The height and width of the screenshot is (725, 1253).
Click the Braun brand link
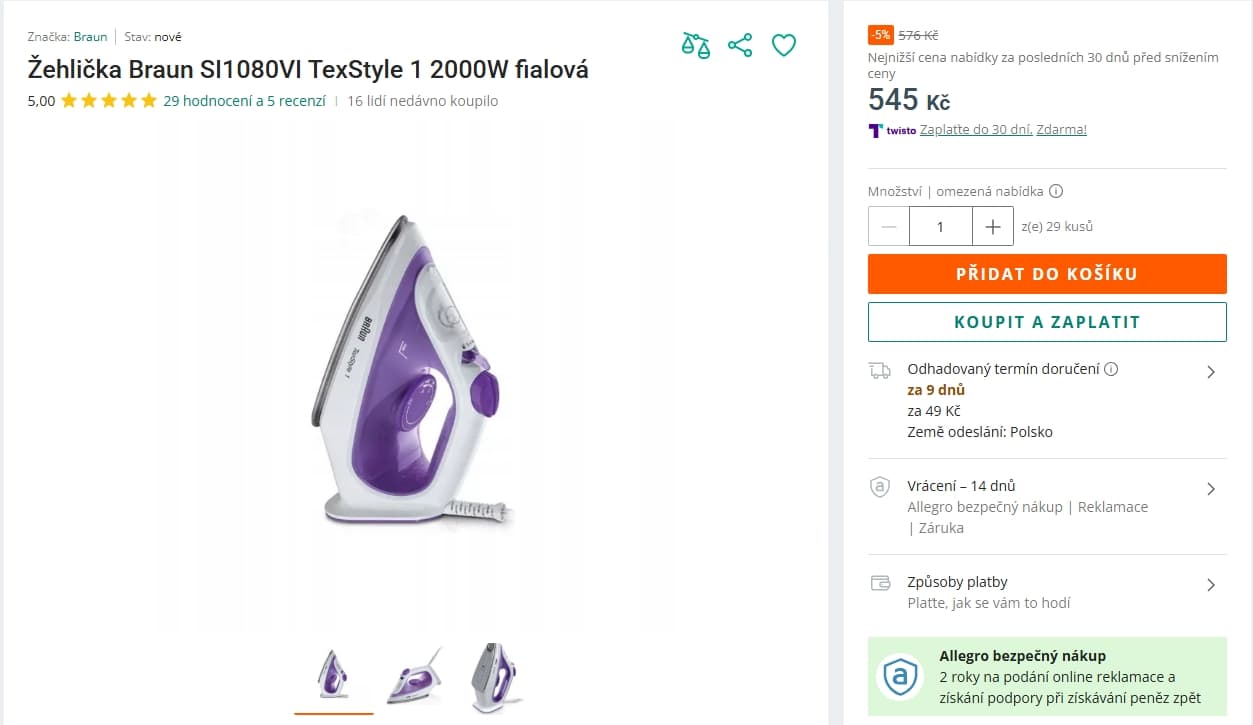click(90, 37)
